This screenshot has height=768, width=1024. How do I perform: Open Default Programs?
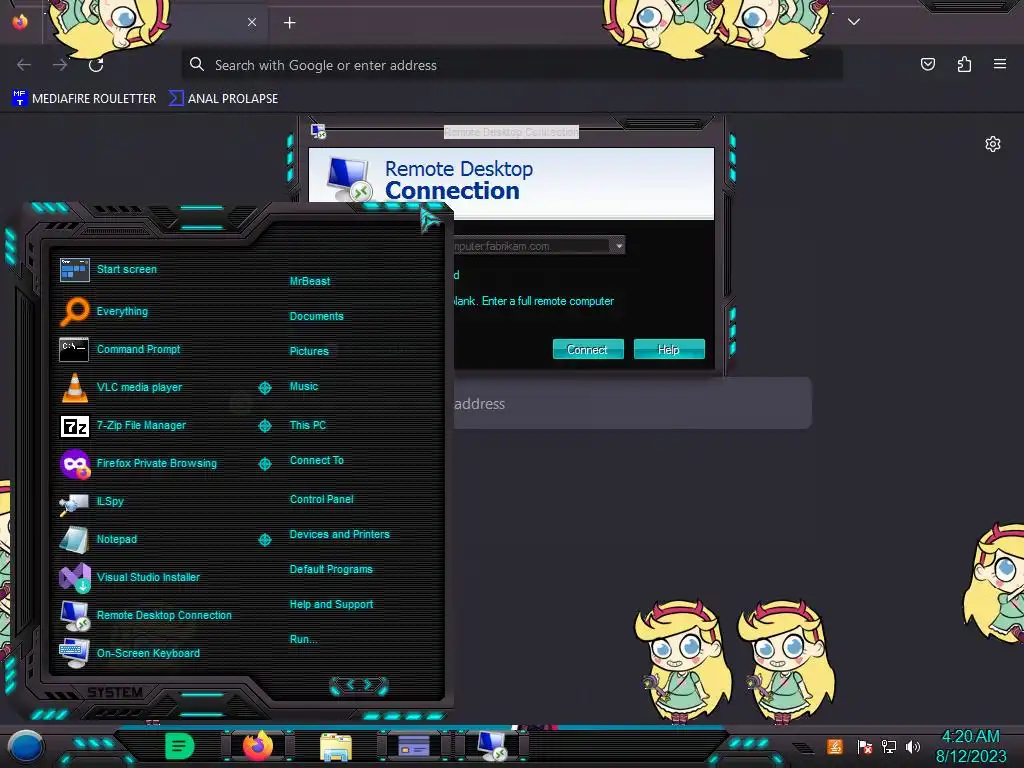330,569
